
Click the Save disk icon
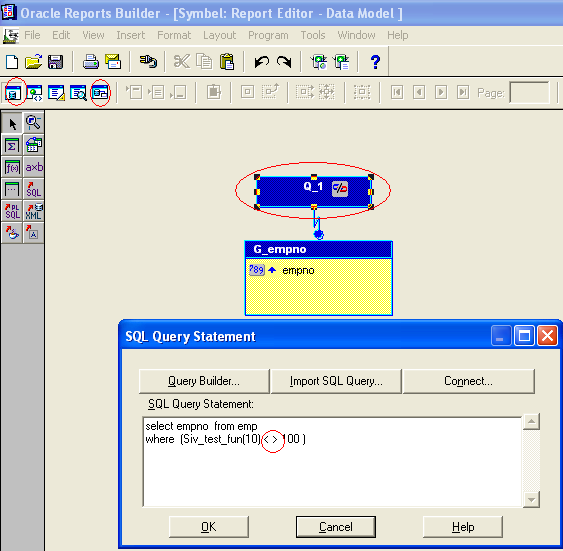tap(55, 62)
